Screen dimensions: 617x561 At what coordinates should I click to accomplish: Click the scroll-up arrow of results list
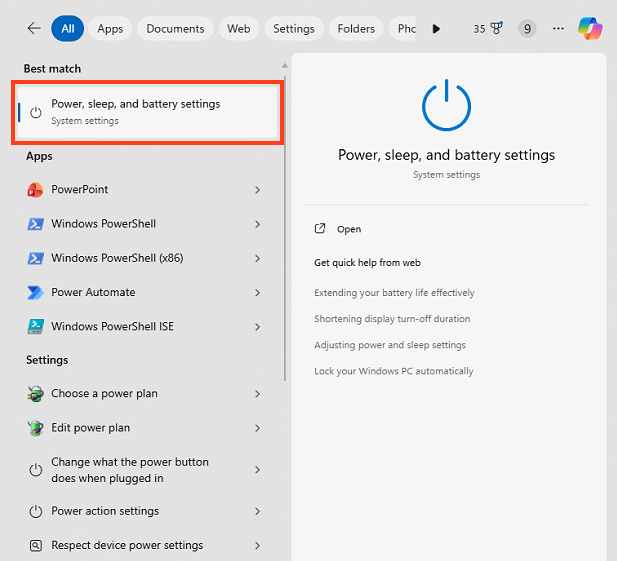(285, 65)
